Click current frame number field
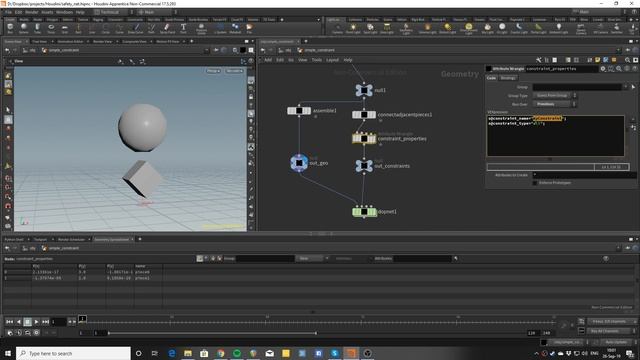This screenshot has width=640, height=360. pyautogui.click(x=58, y=322)
